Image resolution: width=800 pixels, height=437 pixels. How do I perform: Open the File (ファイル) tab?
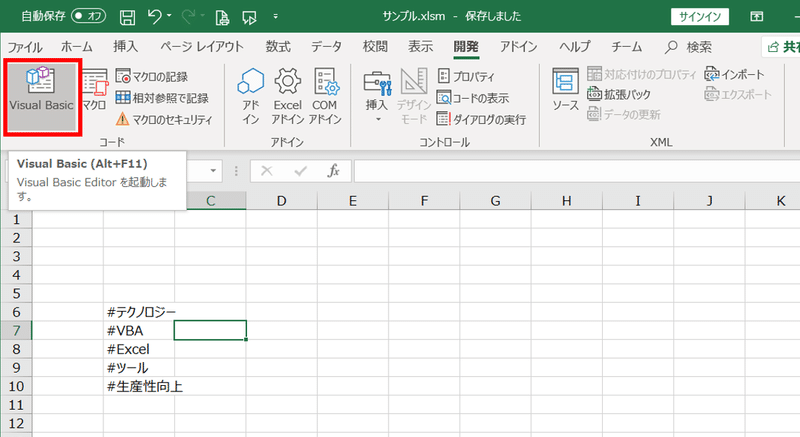click(24, 47)
